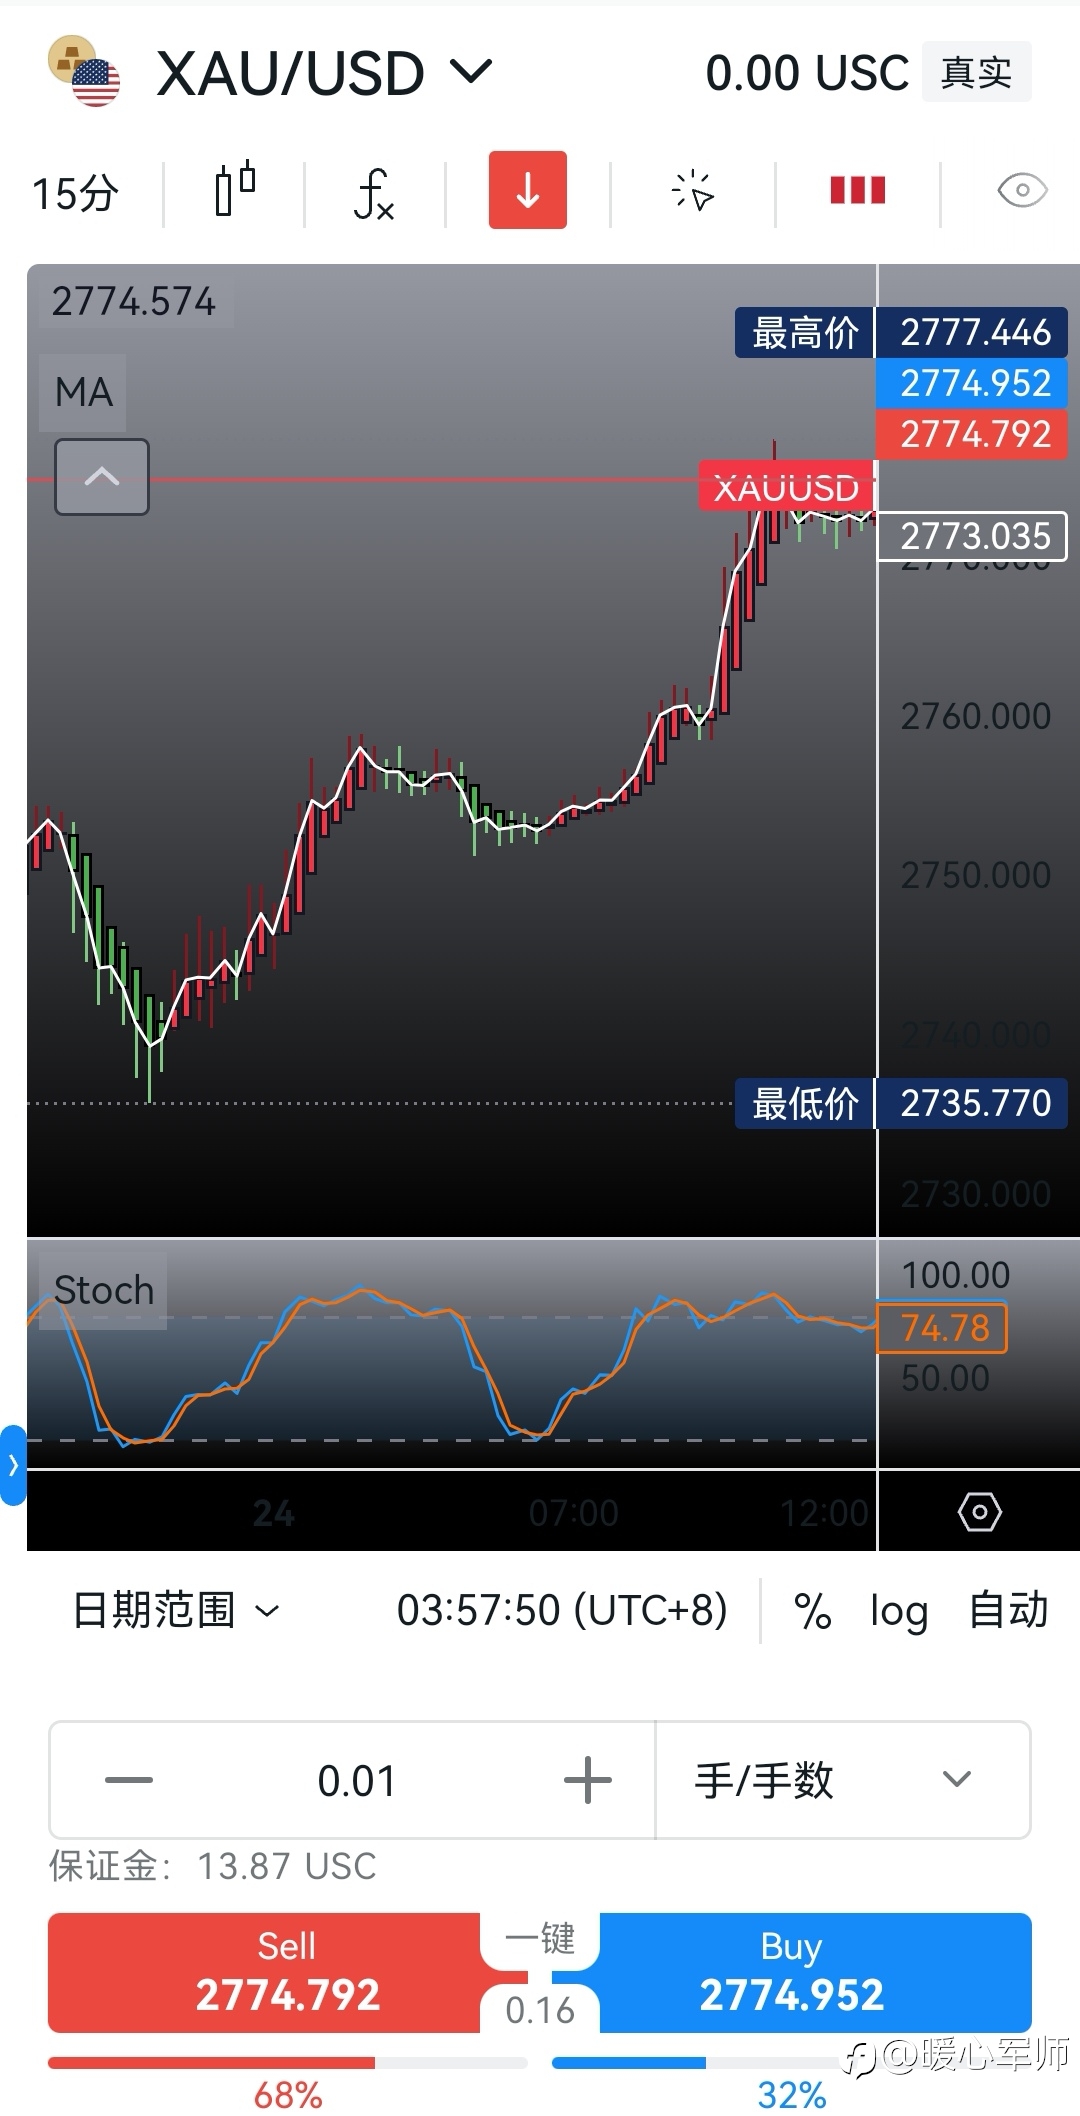Decrease lot size with minus button
The height and width of the screenshot is (2116, 1080).
(129, 1780)
